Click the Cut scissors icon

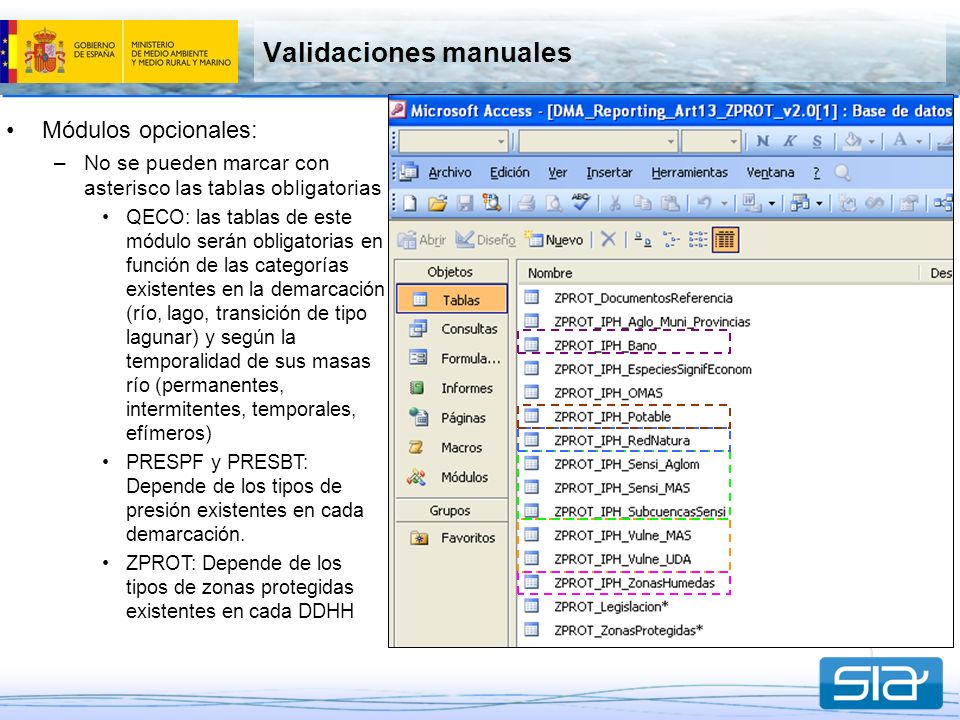615,203
